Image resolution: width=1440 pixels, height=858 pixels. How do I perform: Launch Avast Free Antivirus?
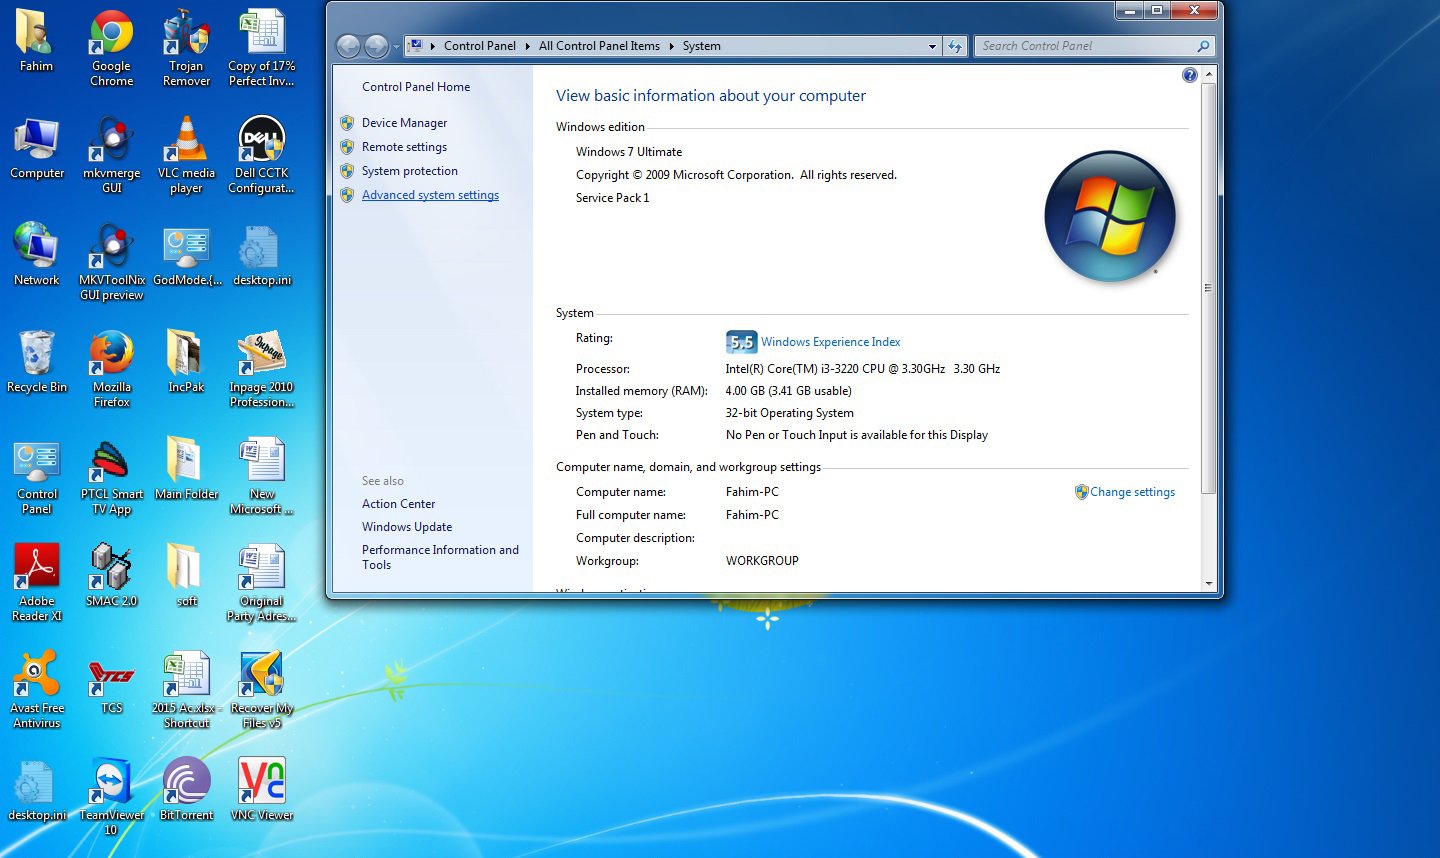coord(37,672)
